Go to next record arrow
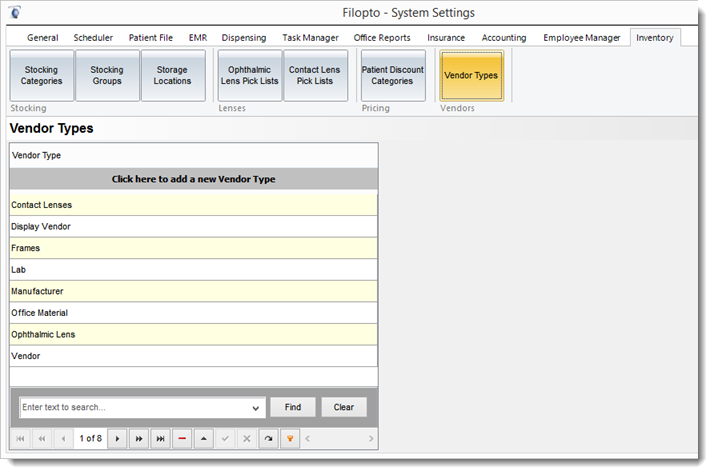Image resolution: width=713 pixels, height=474 pixels. (117, 439)
